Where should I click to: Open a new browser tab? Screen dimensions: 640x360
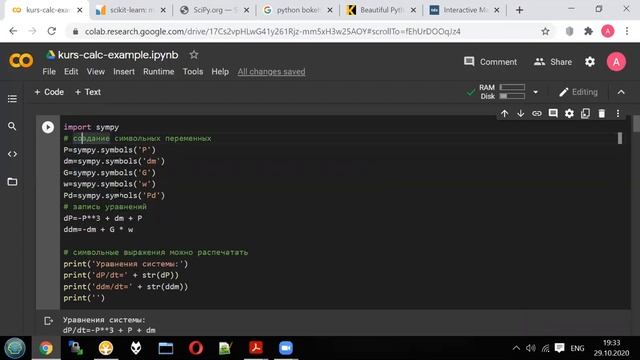click(x=519, y=10)
